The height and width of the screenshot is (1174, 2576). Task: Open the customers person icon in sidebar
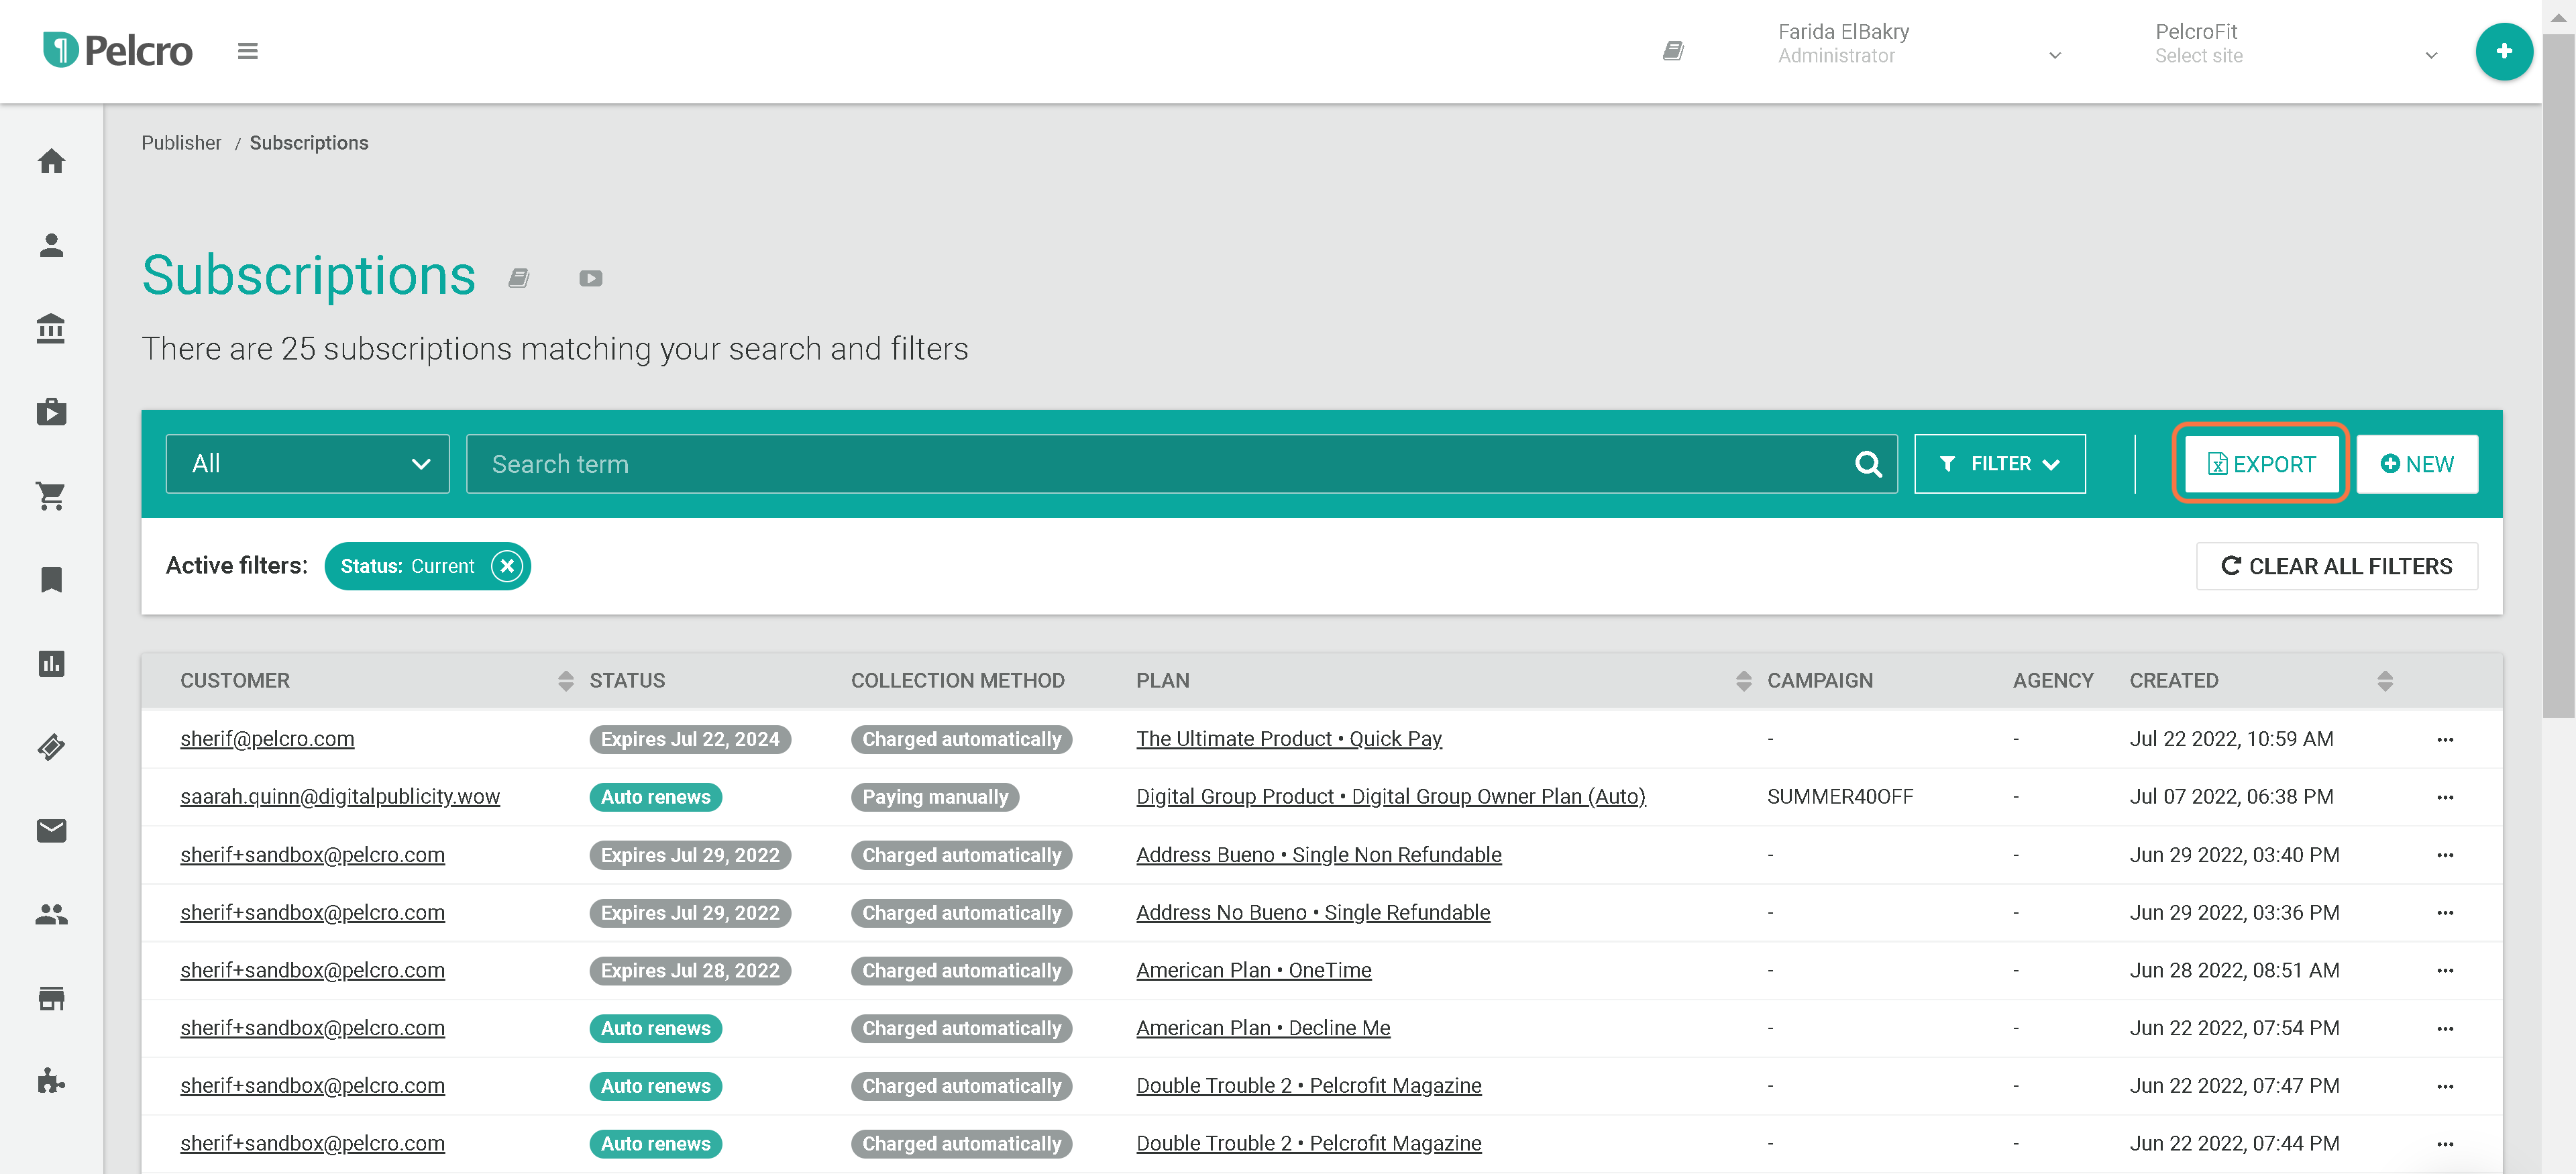click(x=51, y=245)
